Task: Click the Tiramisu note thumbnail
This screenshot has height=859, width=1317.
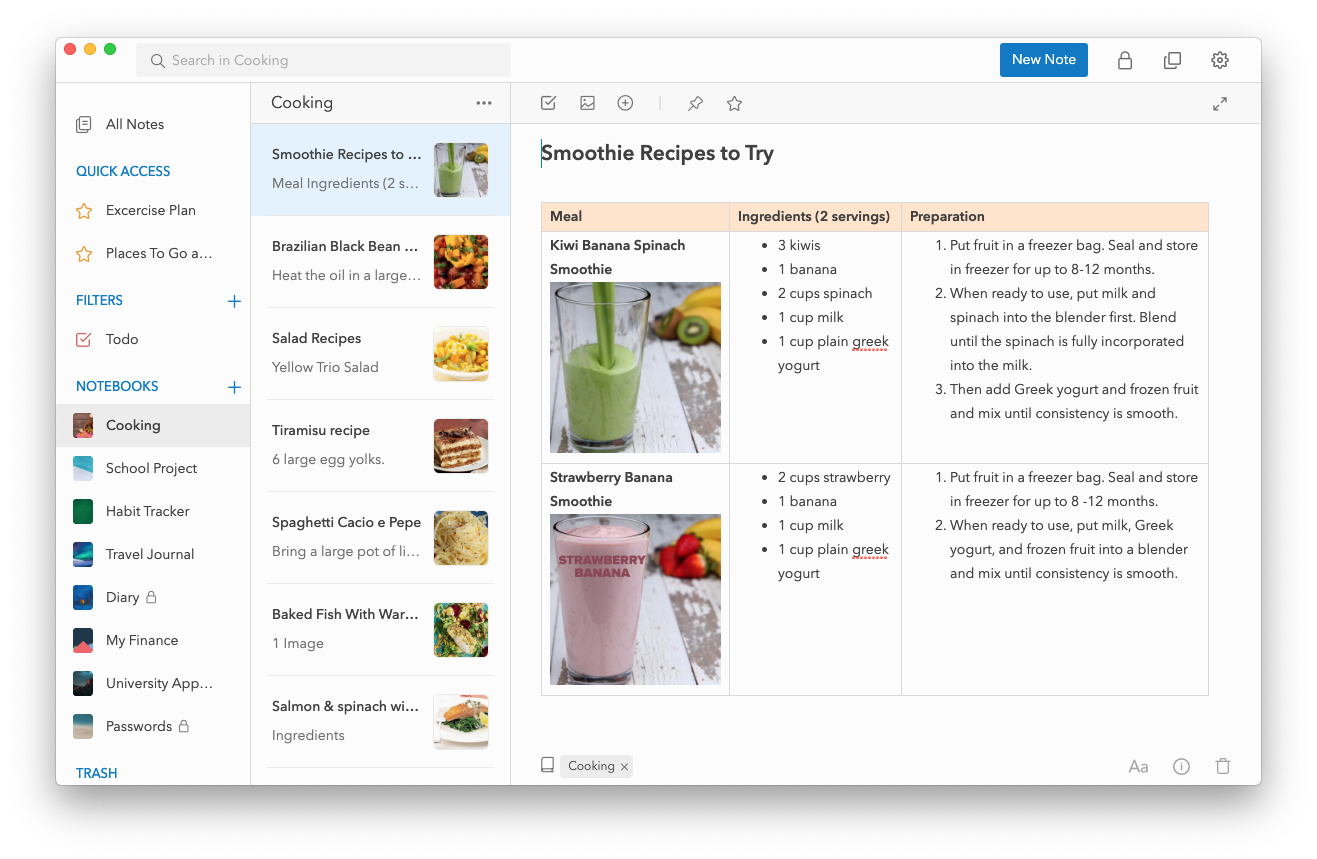Action: 461,446
